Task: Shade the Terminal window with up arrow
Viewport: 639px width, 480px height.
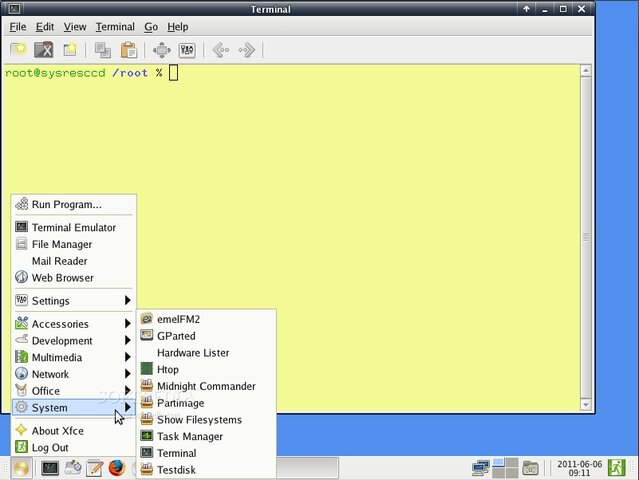Action: 527,9
